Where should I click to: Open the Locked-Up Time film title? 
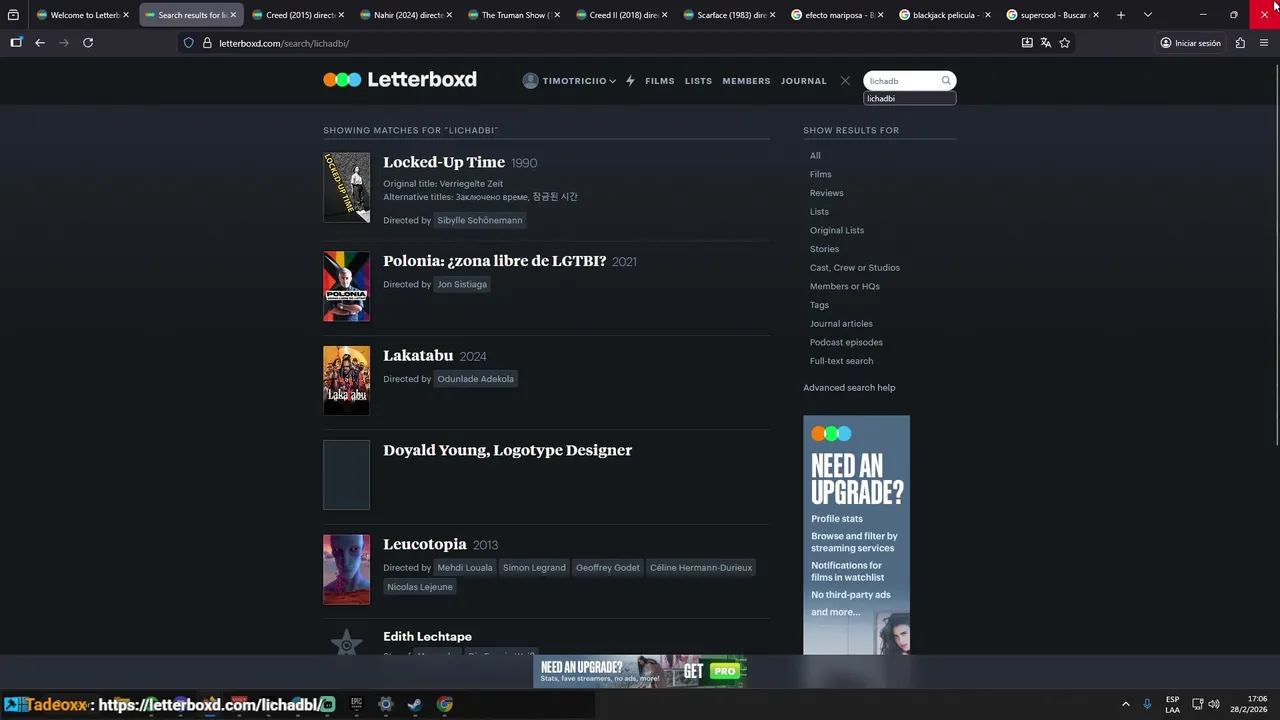[x=444, y=162]
